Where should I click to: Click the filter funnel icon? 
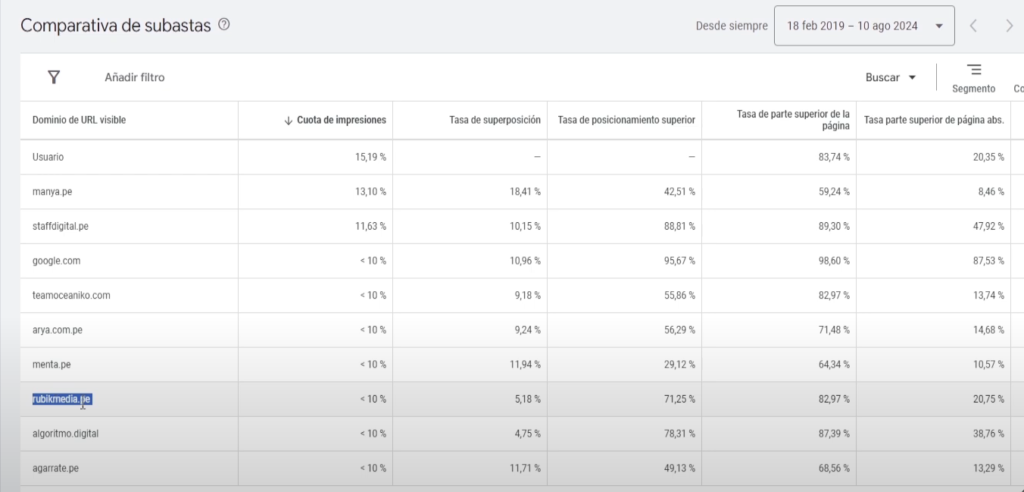(54, 77)
